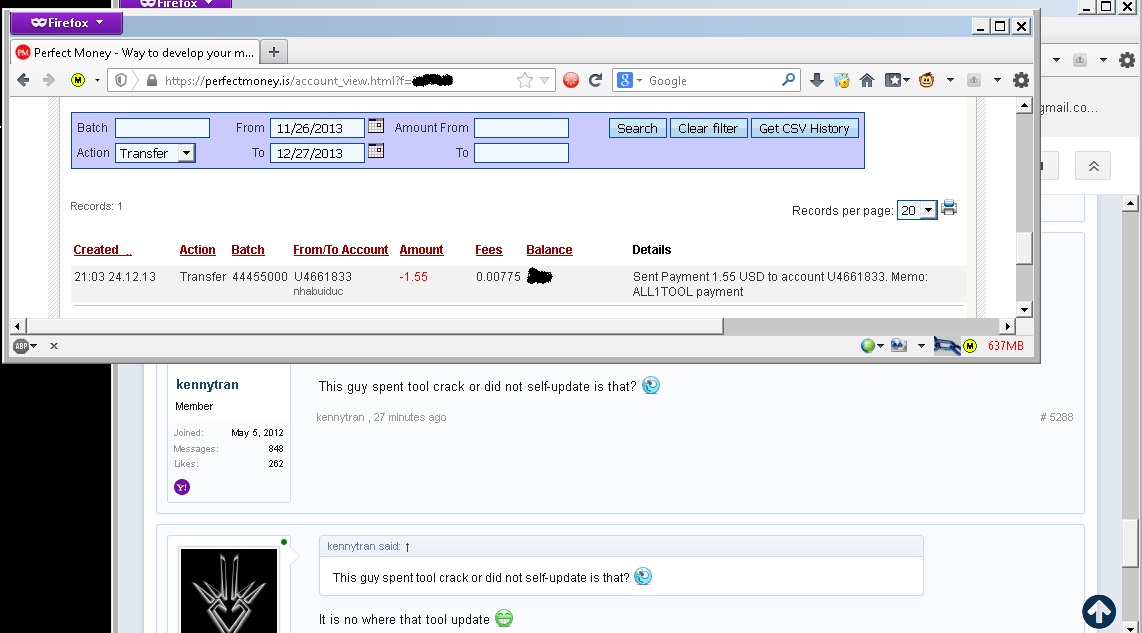1142x633 pixels.
Task: Open the From date calendar picker icon
Action: 376,126
